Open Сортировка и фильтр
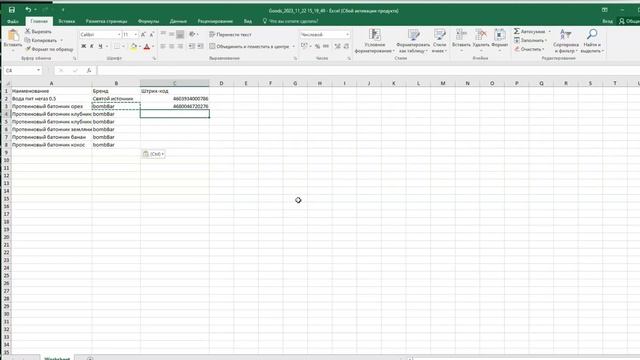The image size is (640, 360). (x=566, y=41)
